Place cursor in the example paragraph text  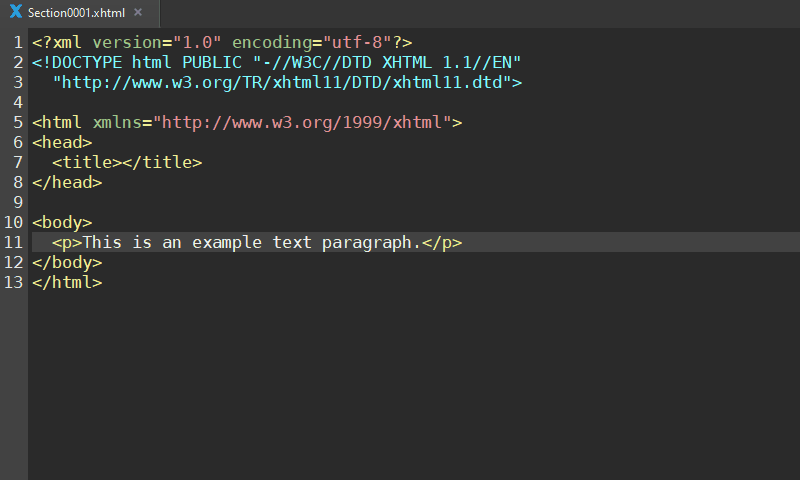click(250, 242)
